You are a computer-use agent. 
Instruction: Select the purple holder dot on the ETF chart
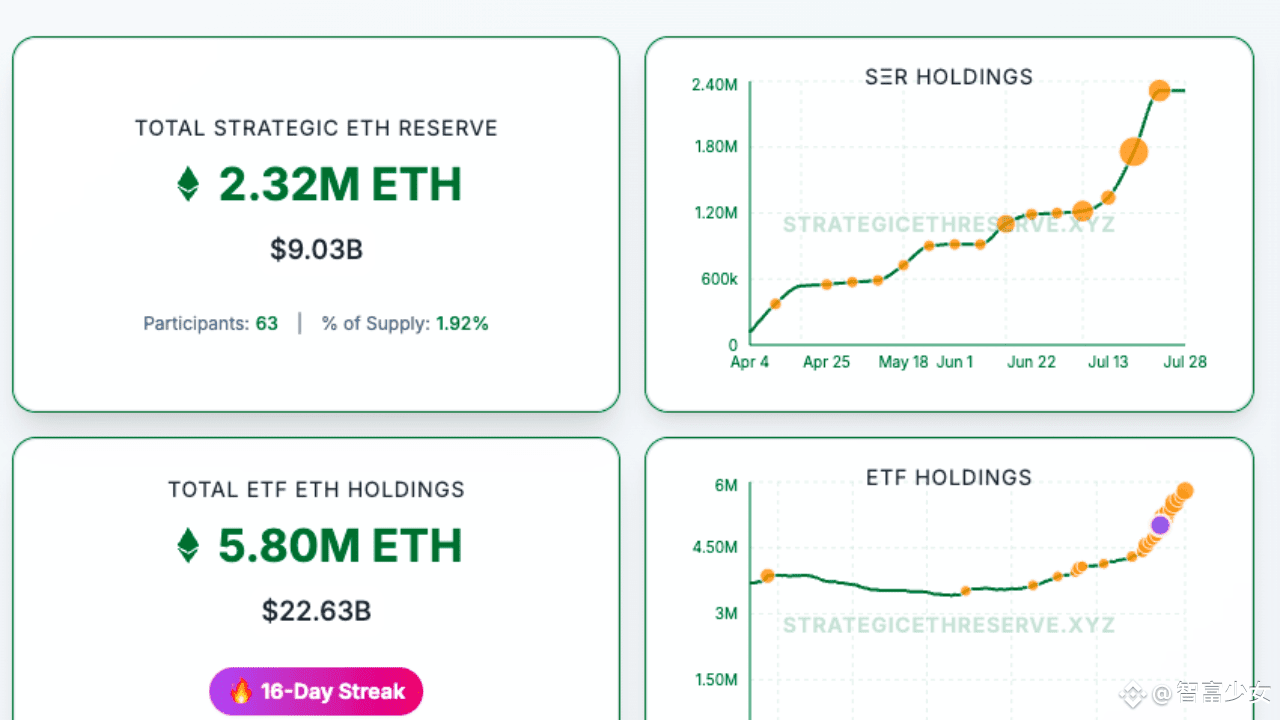1160,525
